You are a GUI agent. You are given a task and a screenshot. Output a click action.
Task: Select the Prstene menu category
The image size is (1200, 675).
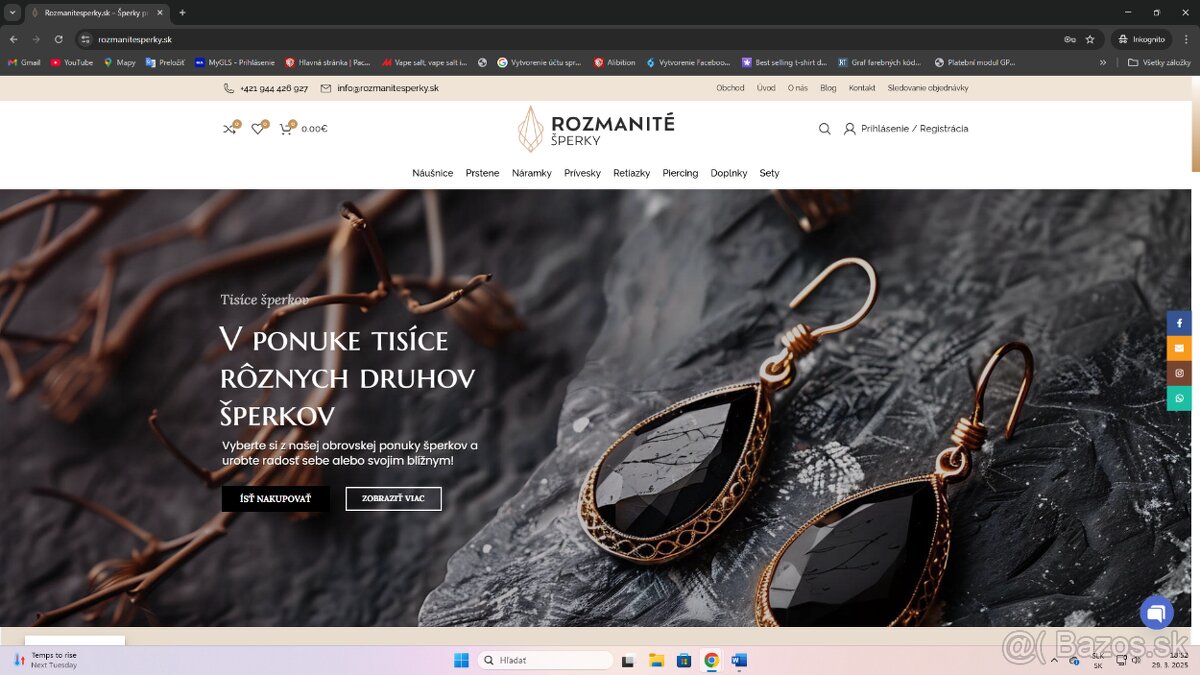[x=482, y=173]
